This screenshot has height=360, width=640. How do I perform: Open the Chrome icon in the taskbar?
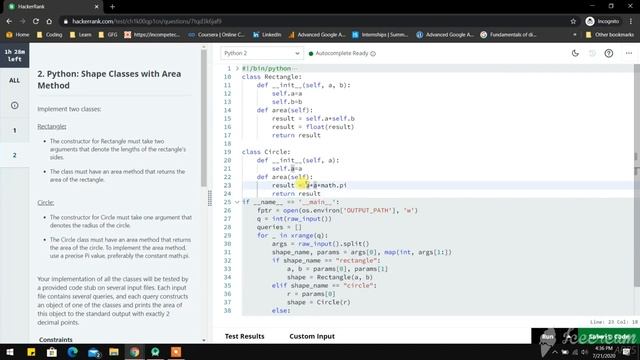134,352
